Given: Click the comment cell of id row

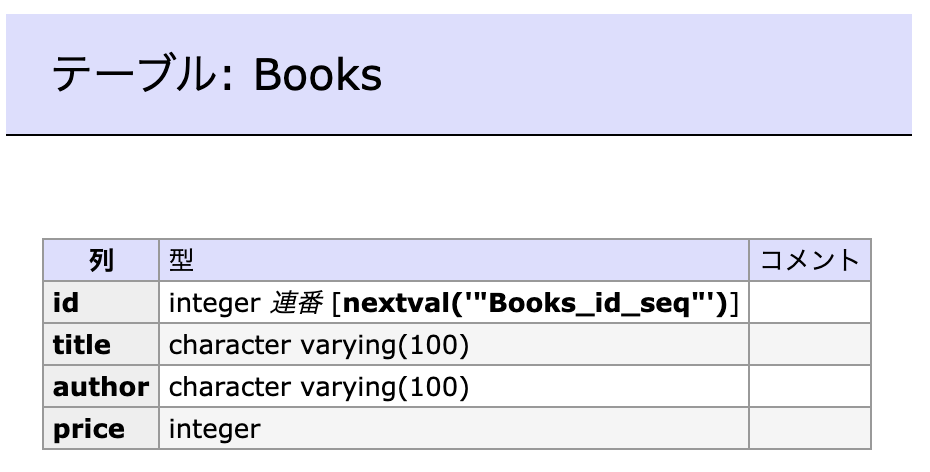Looking at the screenshot, I should (x=810, y=302).
